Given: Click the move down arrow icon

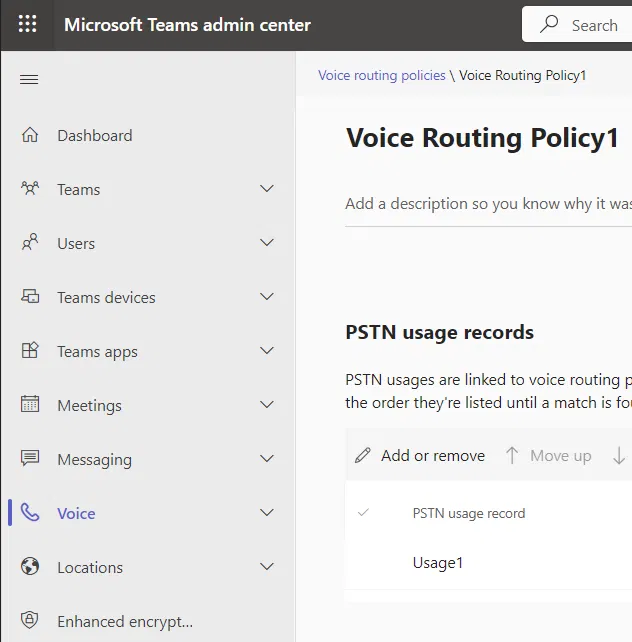Looking at the screenshot, I should 618,455.
